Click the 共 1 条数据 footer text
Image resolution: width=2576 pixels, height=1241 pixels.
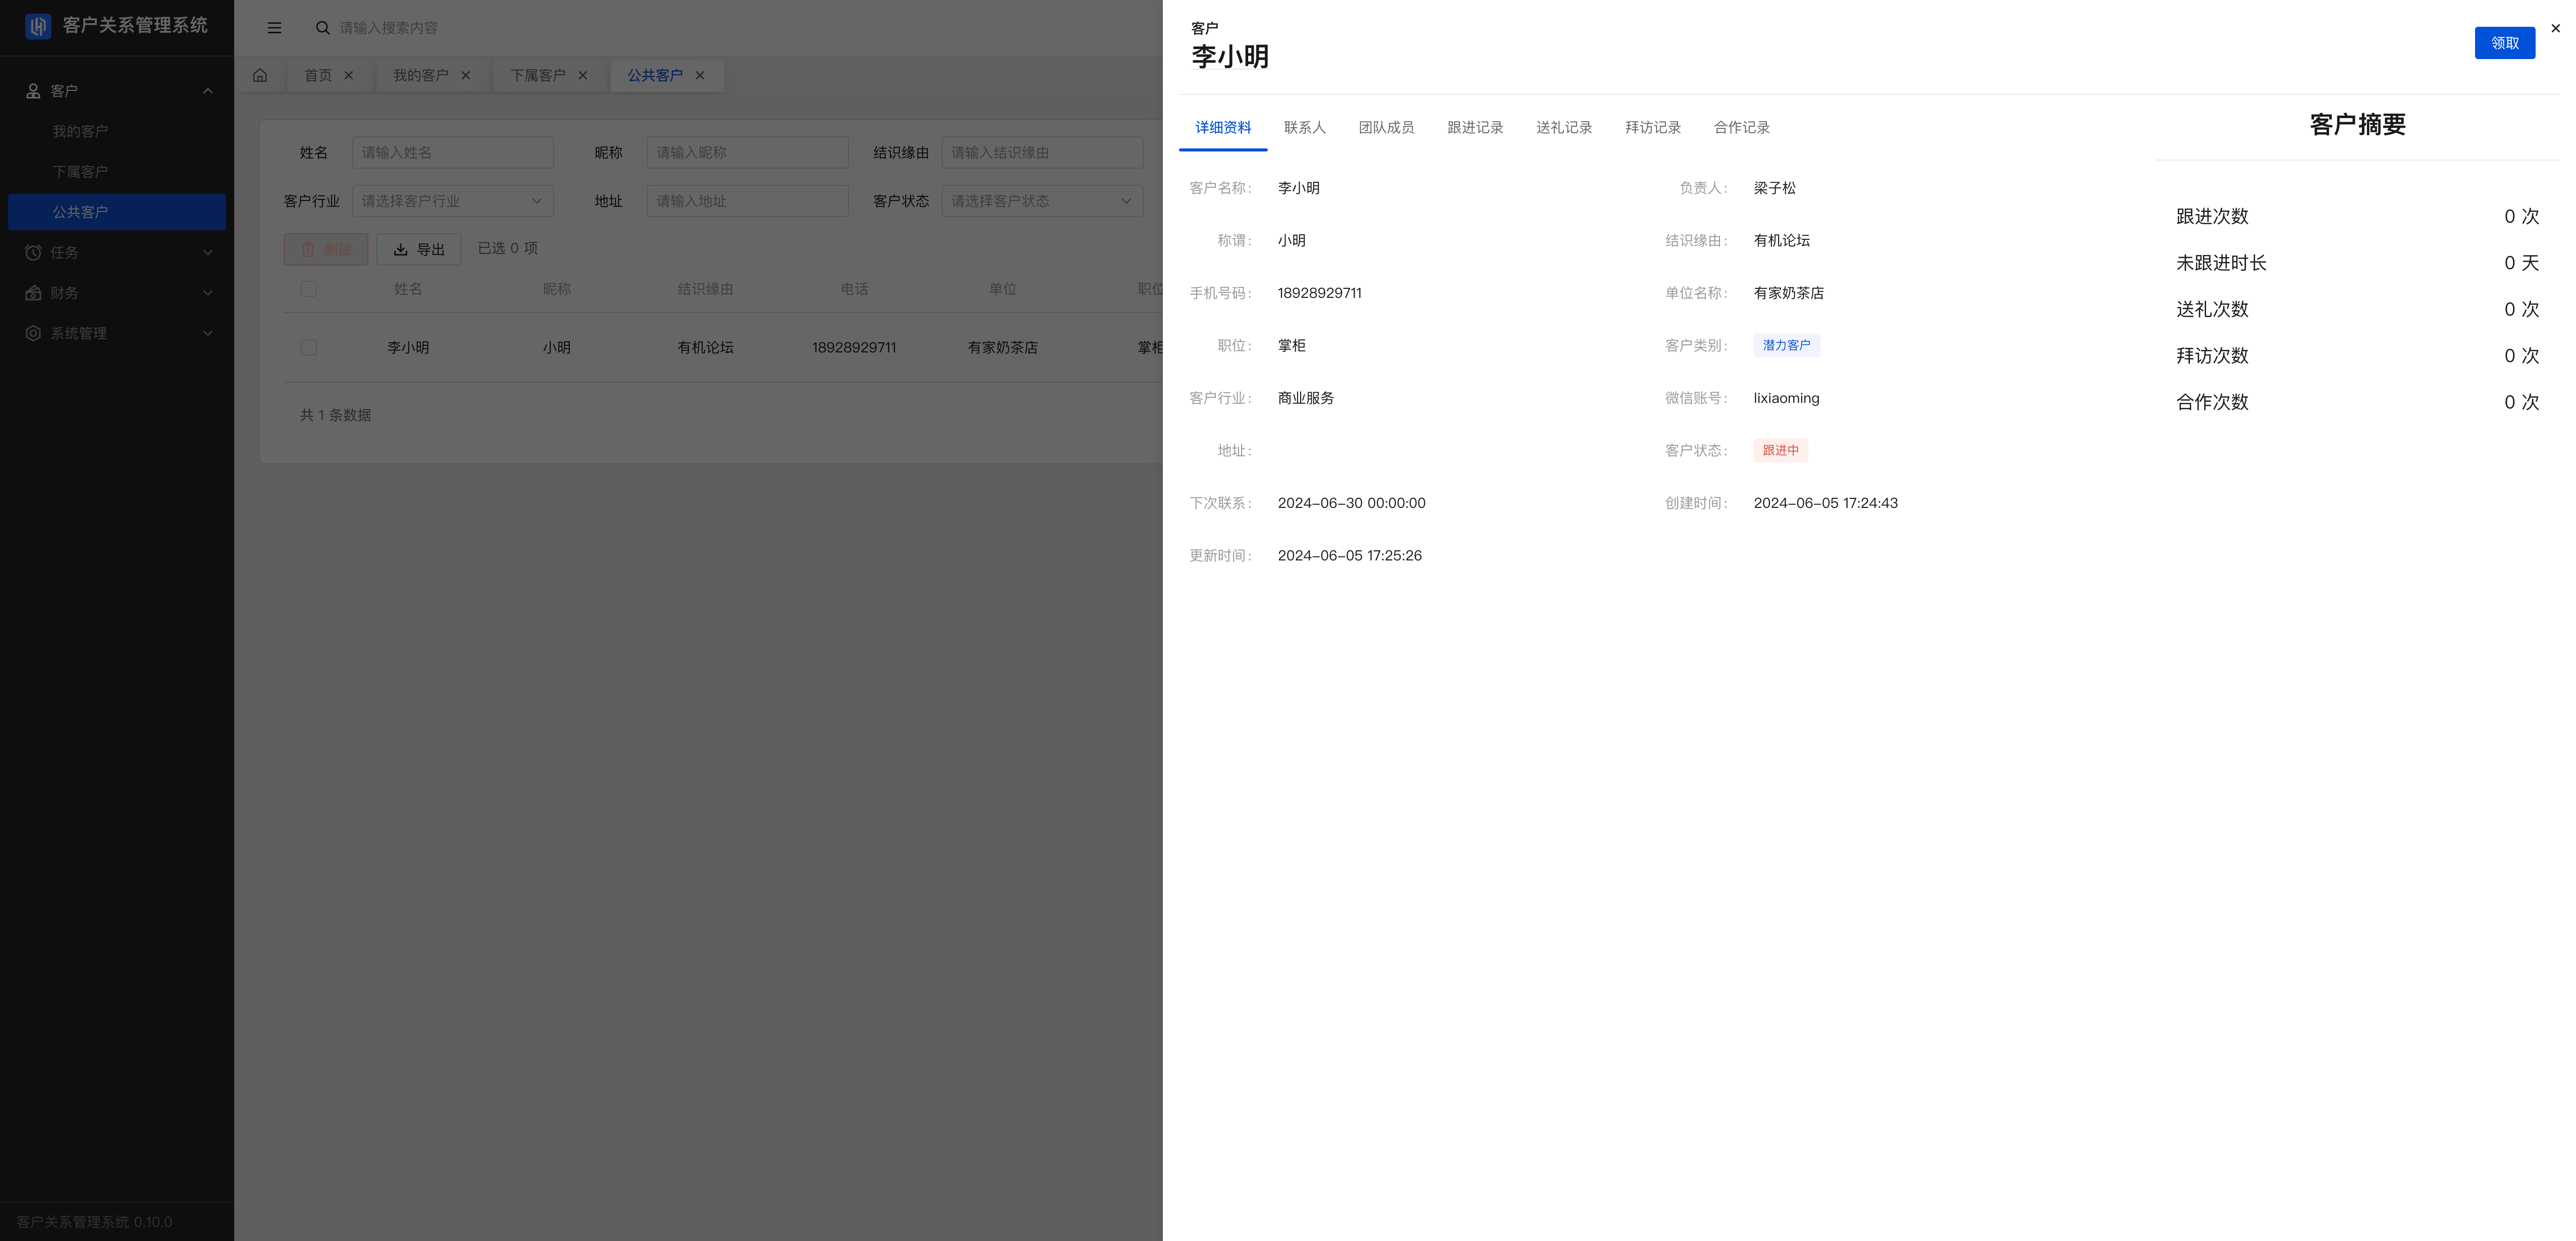[x=336, y=415]
